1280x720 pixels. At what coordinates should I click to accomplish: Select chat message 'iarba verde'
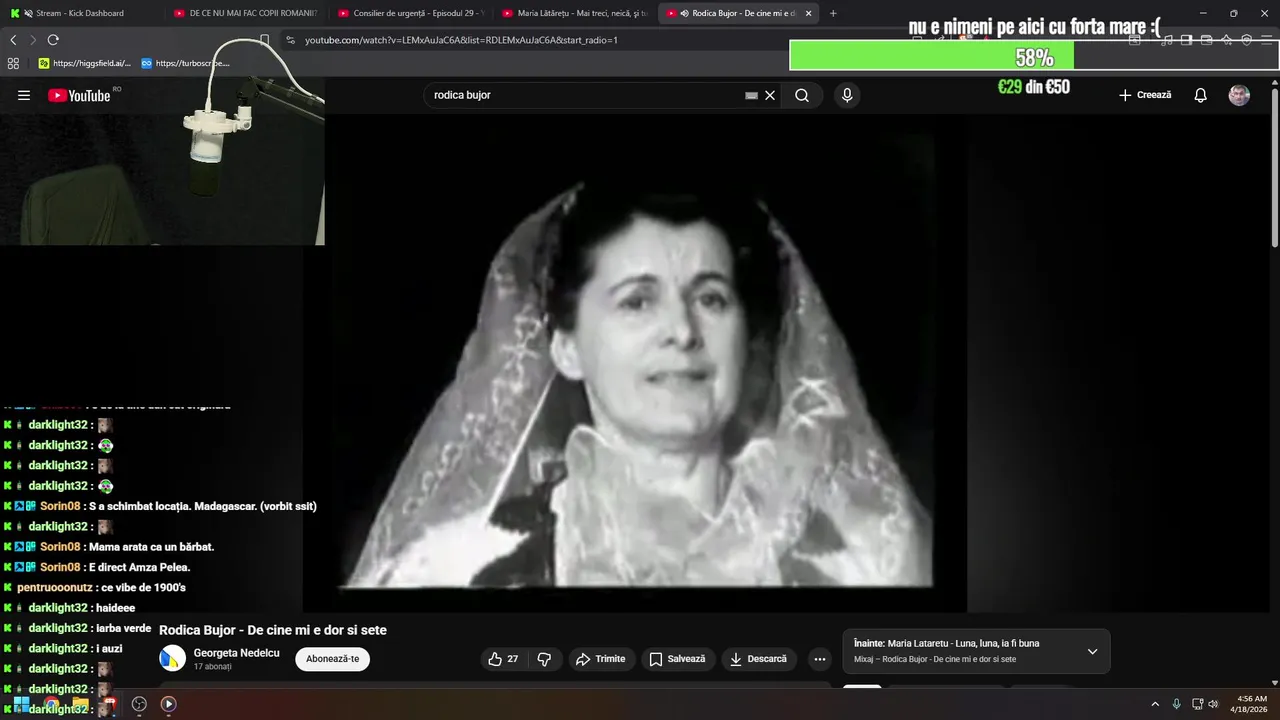123,628
